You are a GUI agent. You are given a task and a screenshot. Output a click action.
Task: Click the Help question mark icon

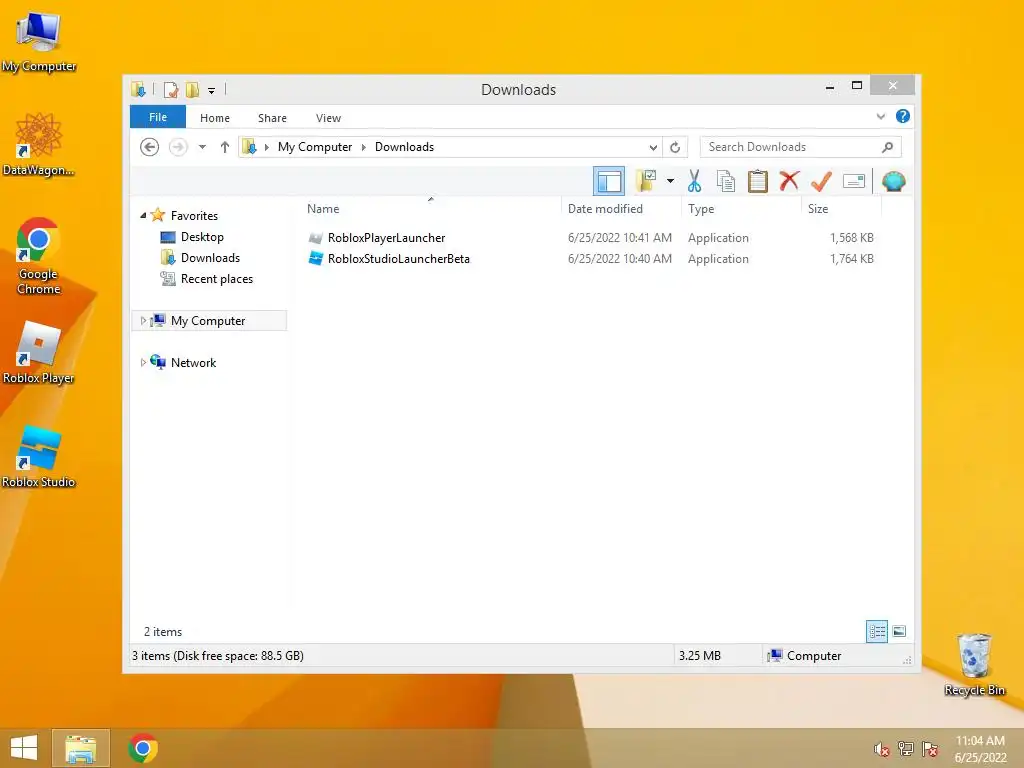pos(903,116)
